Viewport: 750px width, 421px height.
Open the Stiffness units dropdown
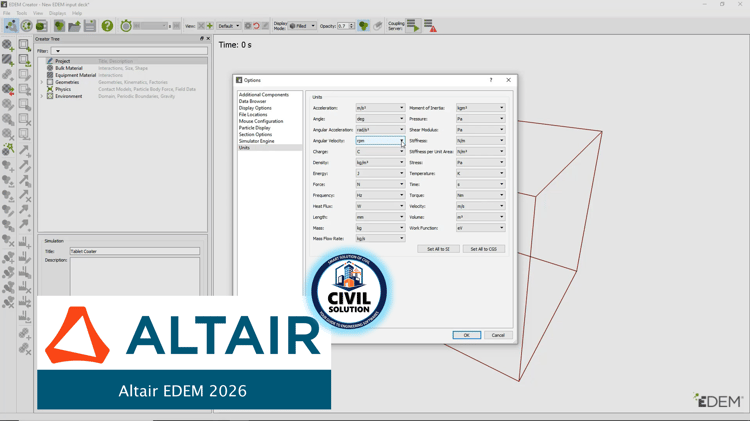[x=480, y=141]
